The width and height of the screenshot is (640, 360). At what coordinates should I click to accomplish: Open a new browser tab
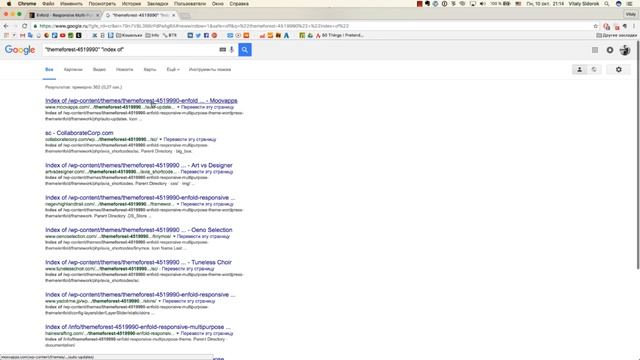185,16
